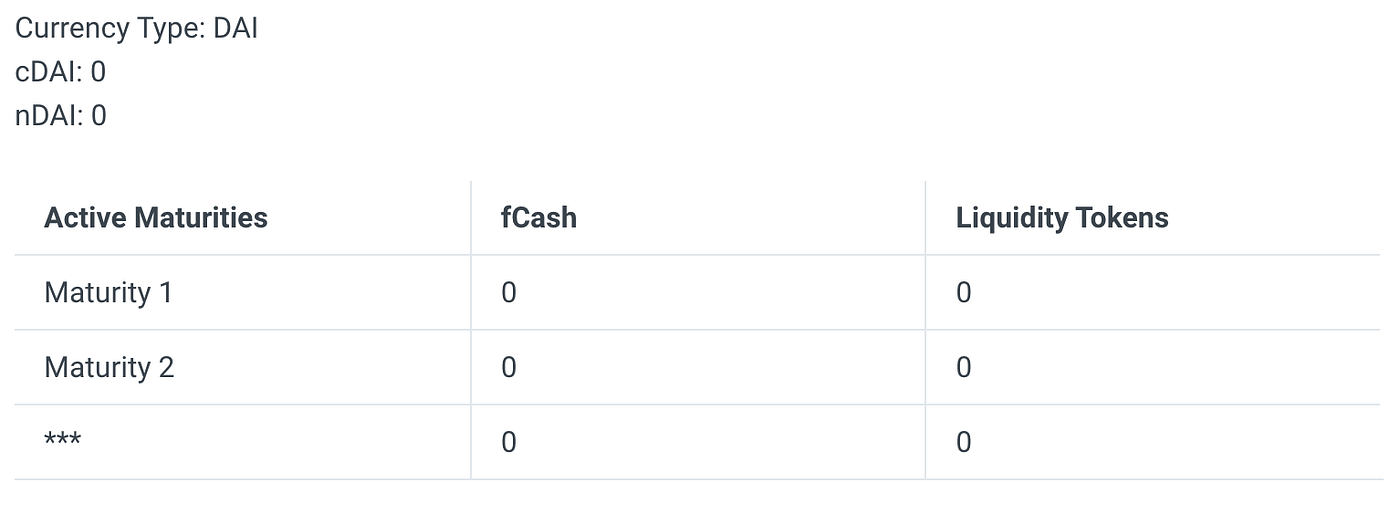
Task: Click the Currency Type: DAI text
Action: 136,28
